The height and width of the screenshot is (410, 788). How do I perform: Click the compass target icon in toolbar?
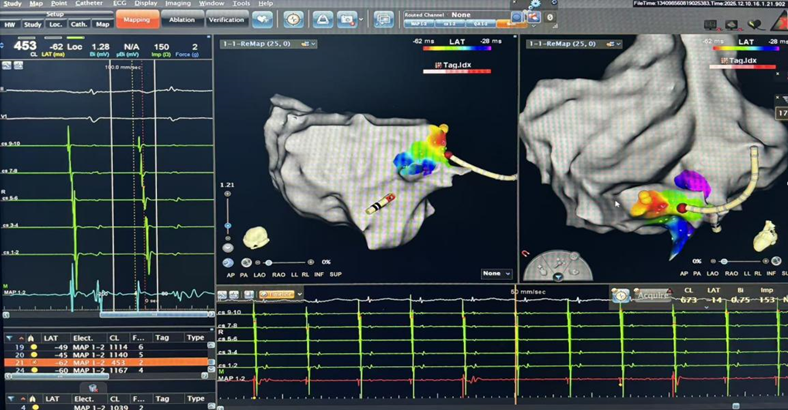(293, 19)
